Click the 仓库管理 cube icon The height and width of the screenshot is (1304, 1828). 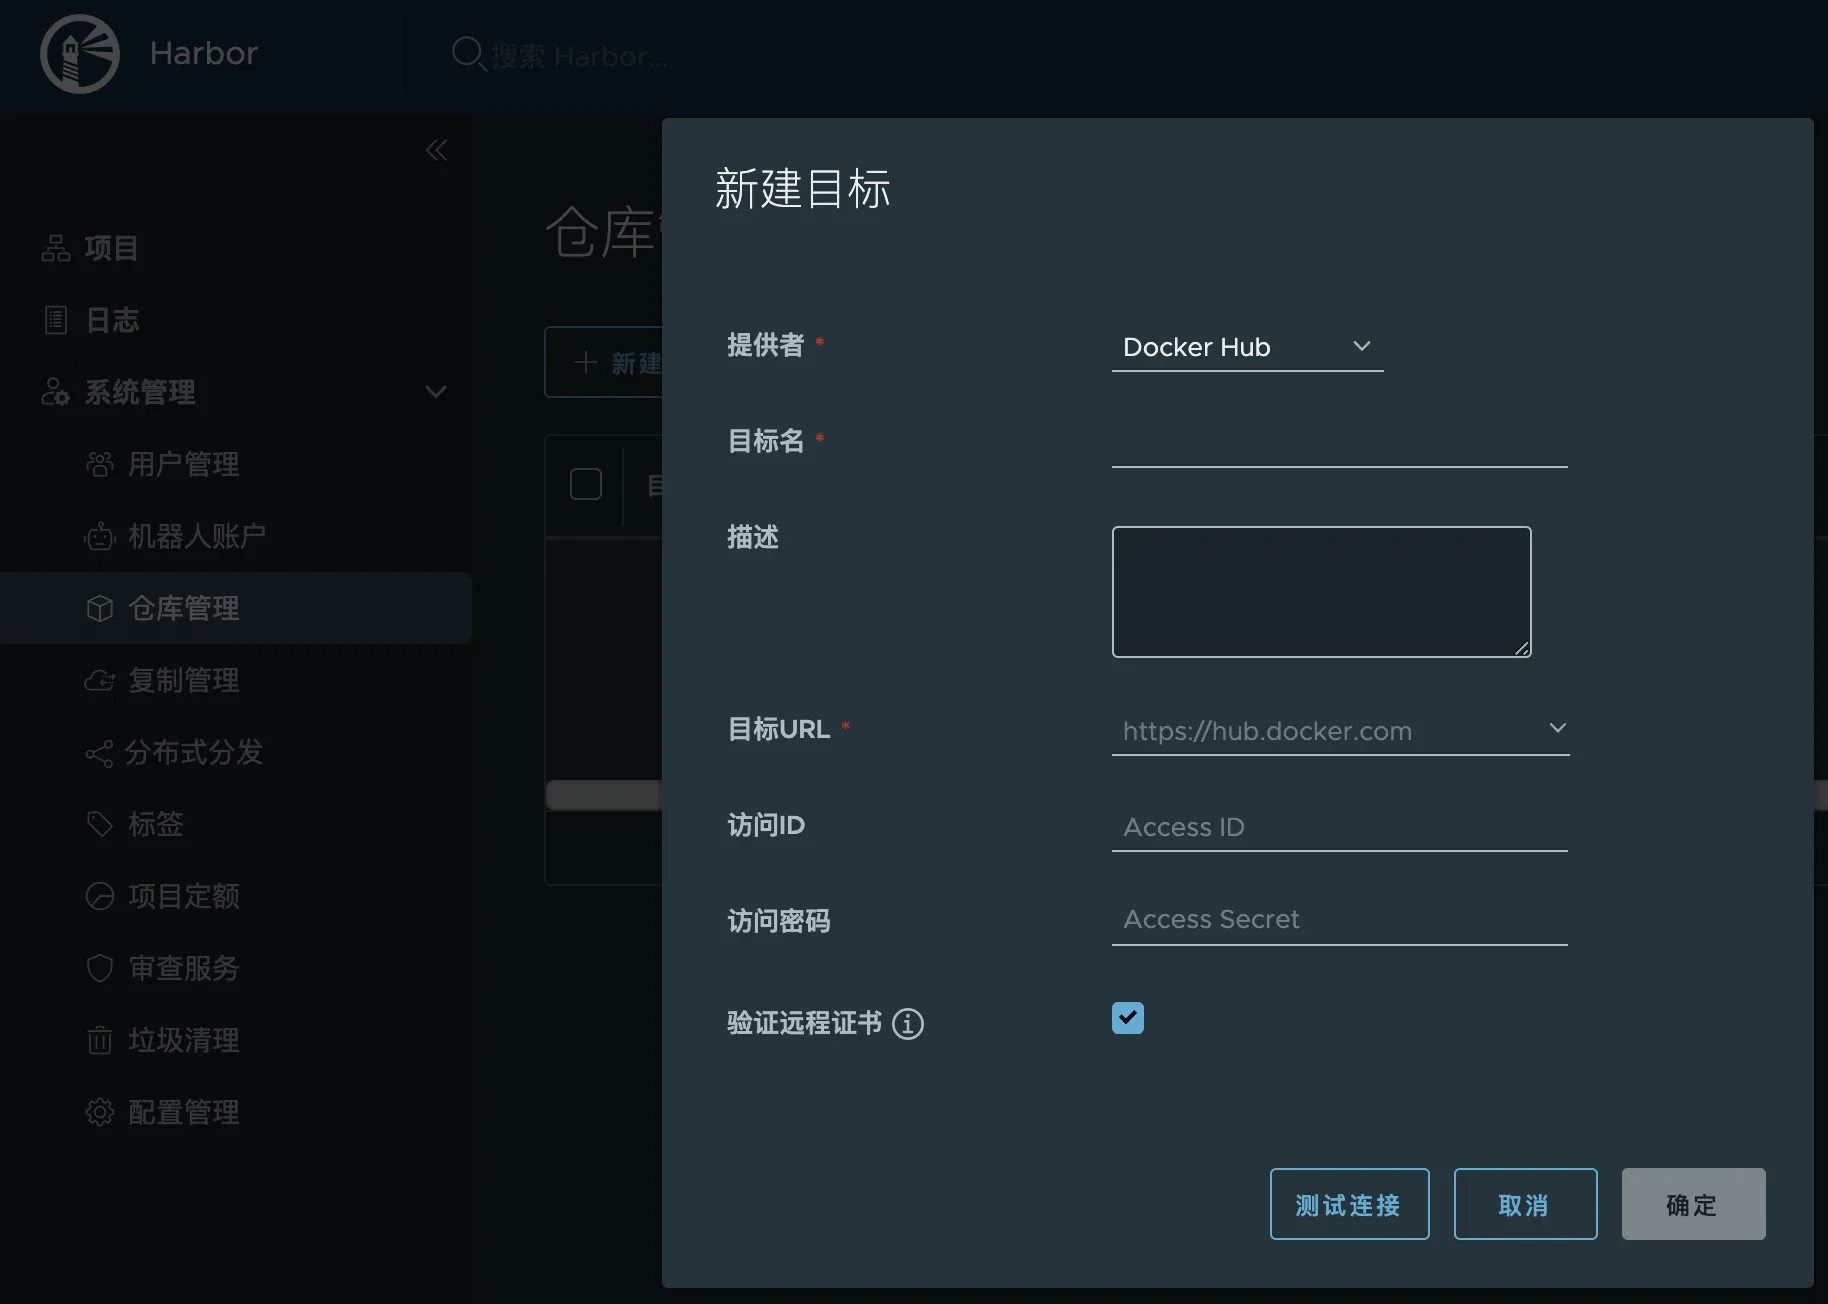point(100,608)
